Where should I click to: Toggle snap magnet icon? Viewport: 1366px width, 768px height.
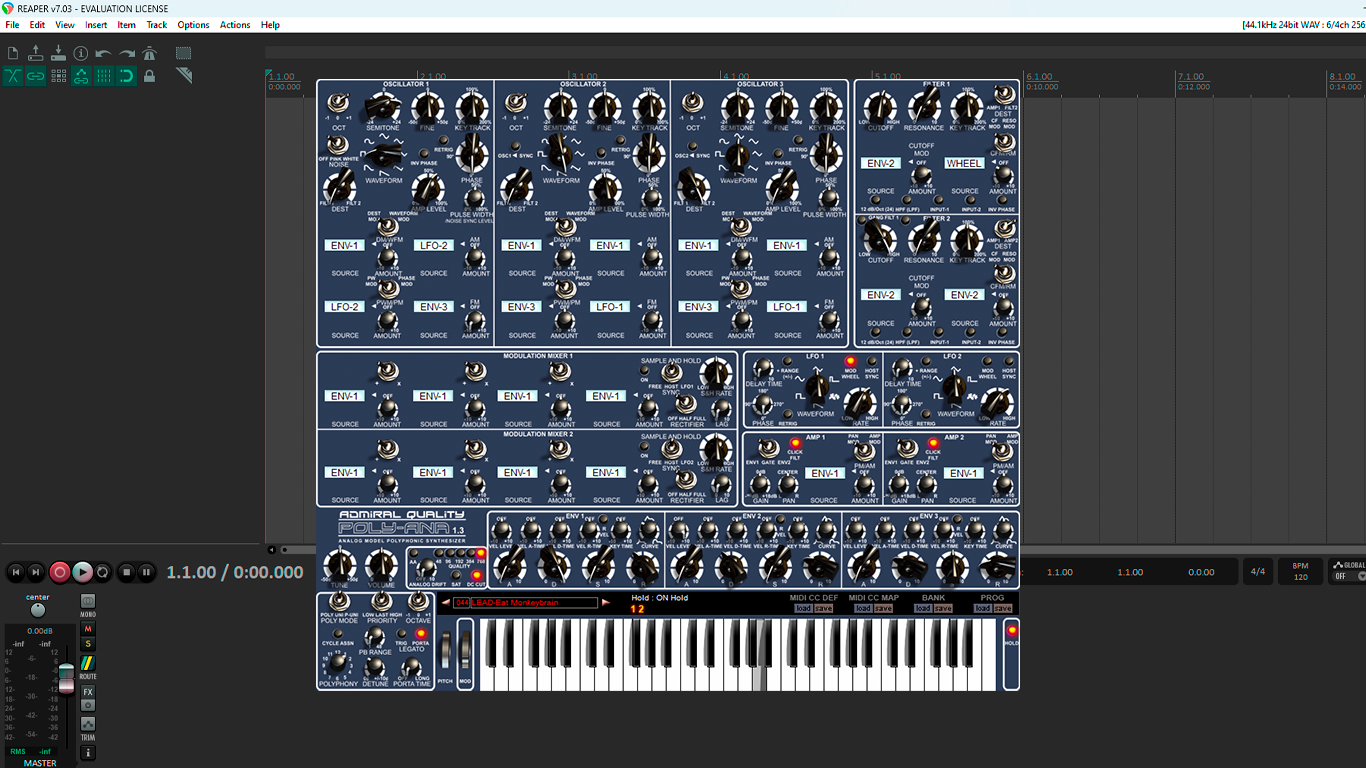[127, 76]
